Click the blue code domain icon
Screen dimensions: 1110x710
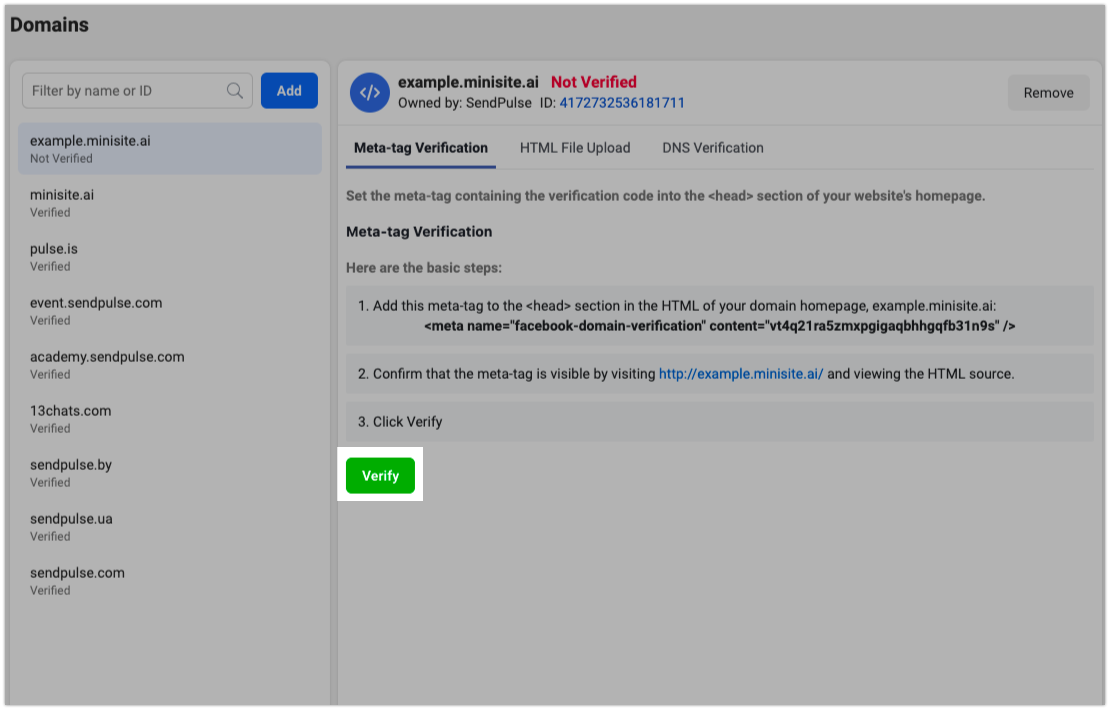370,93
